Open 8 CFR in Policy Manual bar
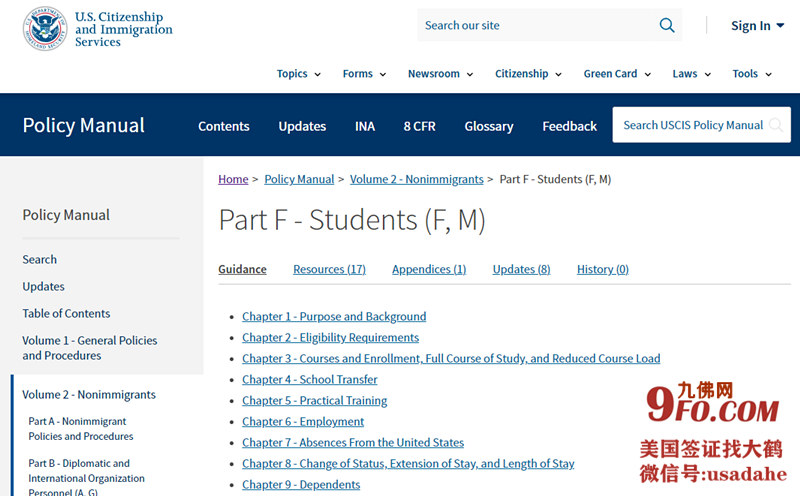 point(419,126)
